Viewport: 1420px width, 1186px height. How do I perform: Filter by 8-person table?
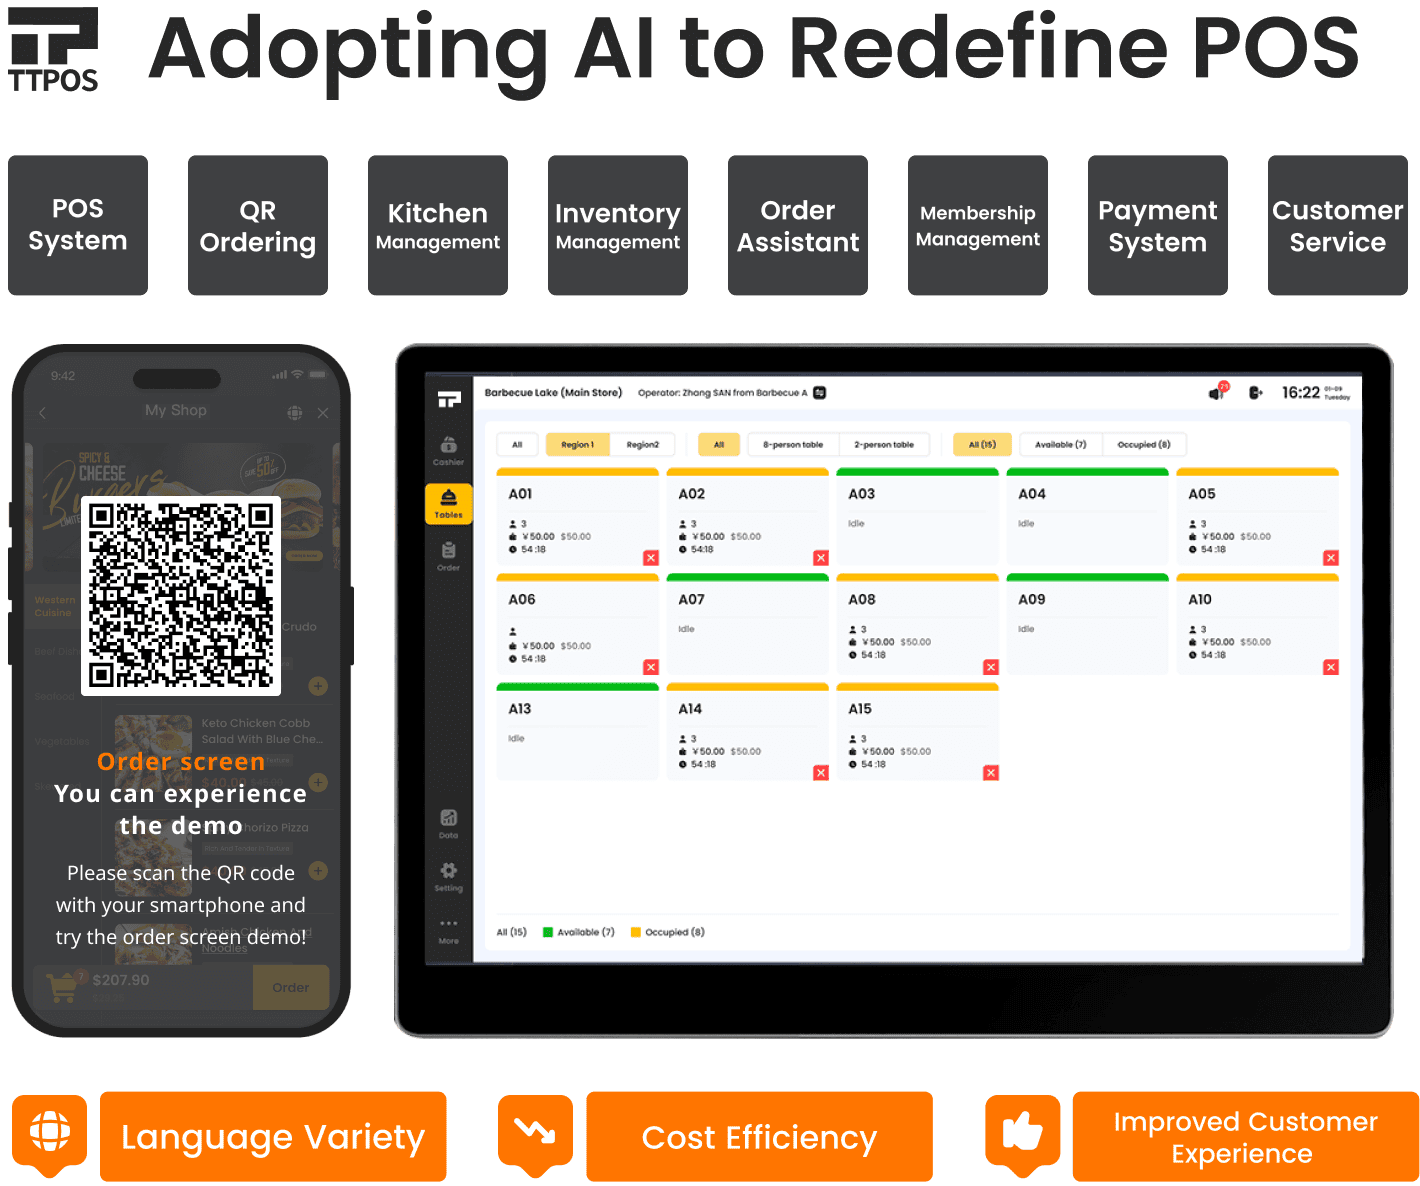pos(793,445)
